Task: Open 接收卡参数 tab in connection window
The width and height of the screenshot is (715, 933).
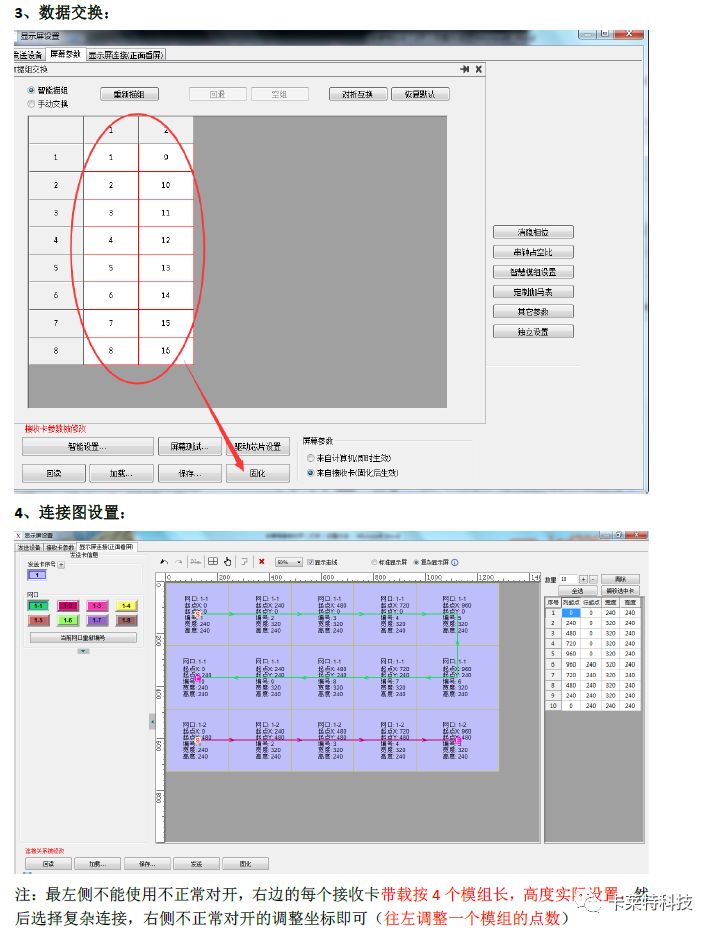Action: click(61, 547)
